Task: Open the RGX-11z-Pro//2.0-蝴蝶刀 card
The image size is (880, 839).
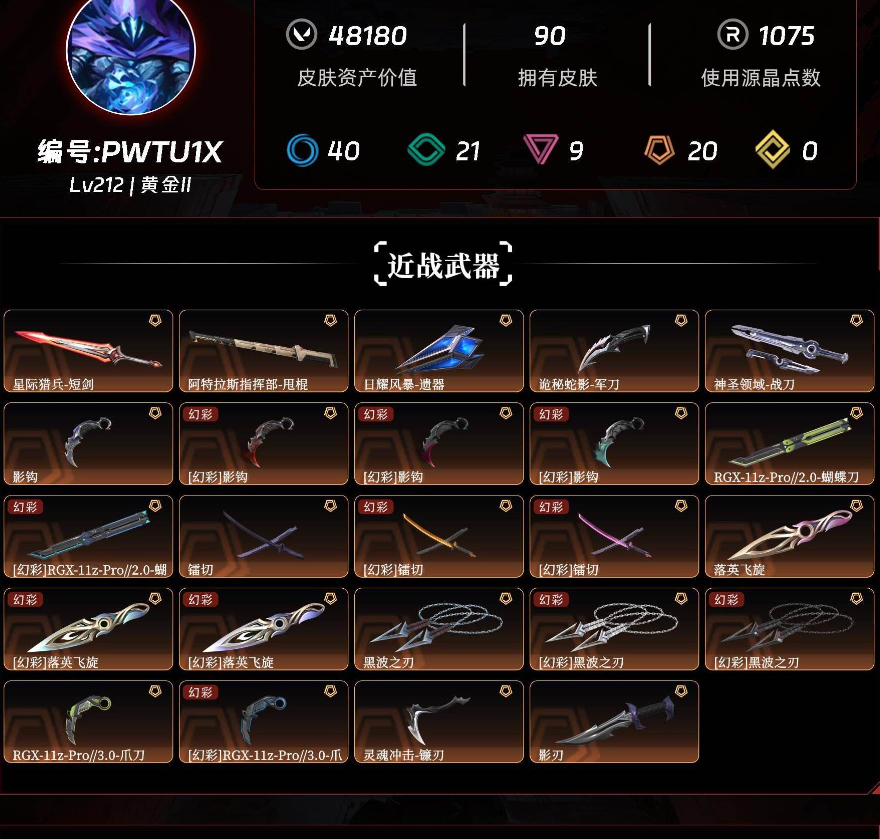Action: click(x=790, y=443)
